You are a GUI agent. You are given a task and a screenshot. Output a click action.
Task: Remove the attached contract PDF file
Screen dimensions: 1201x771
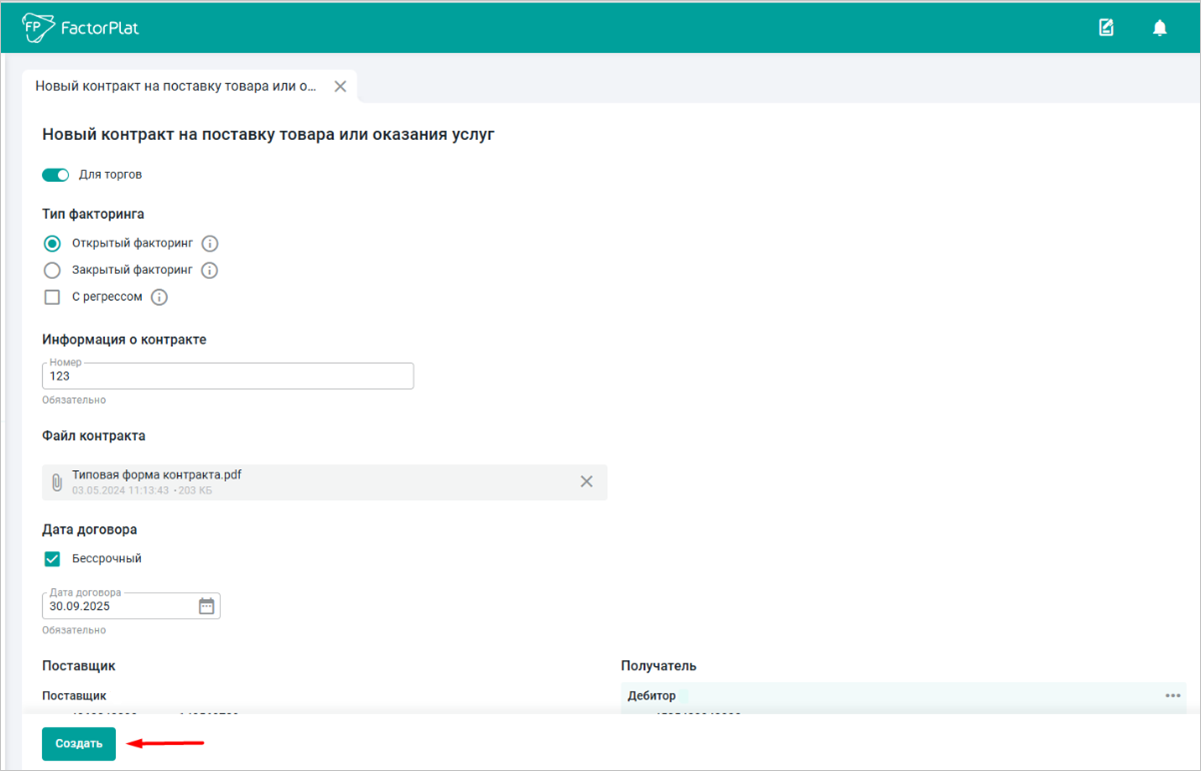coord(587,482)
